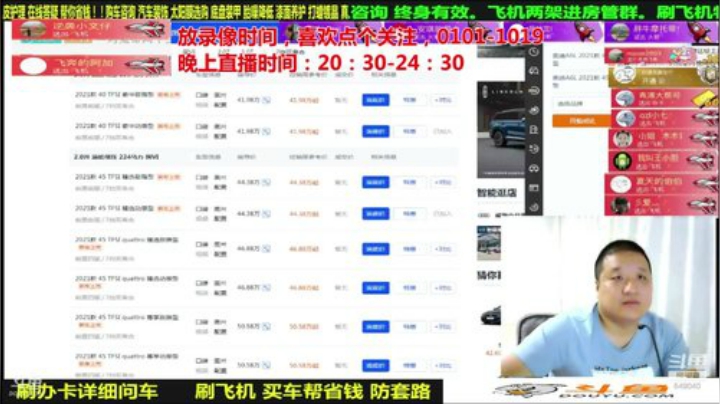Viewport: 720px width, 404px height.
Task: Open price calculator for quattro 尊享动感型 row
Action: pos(267,365)
